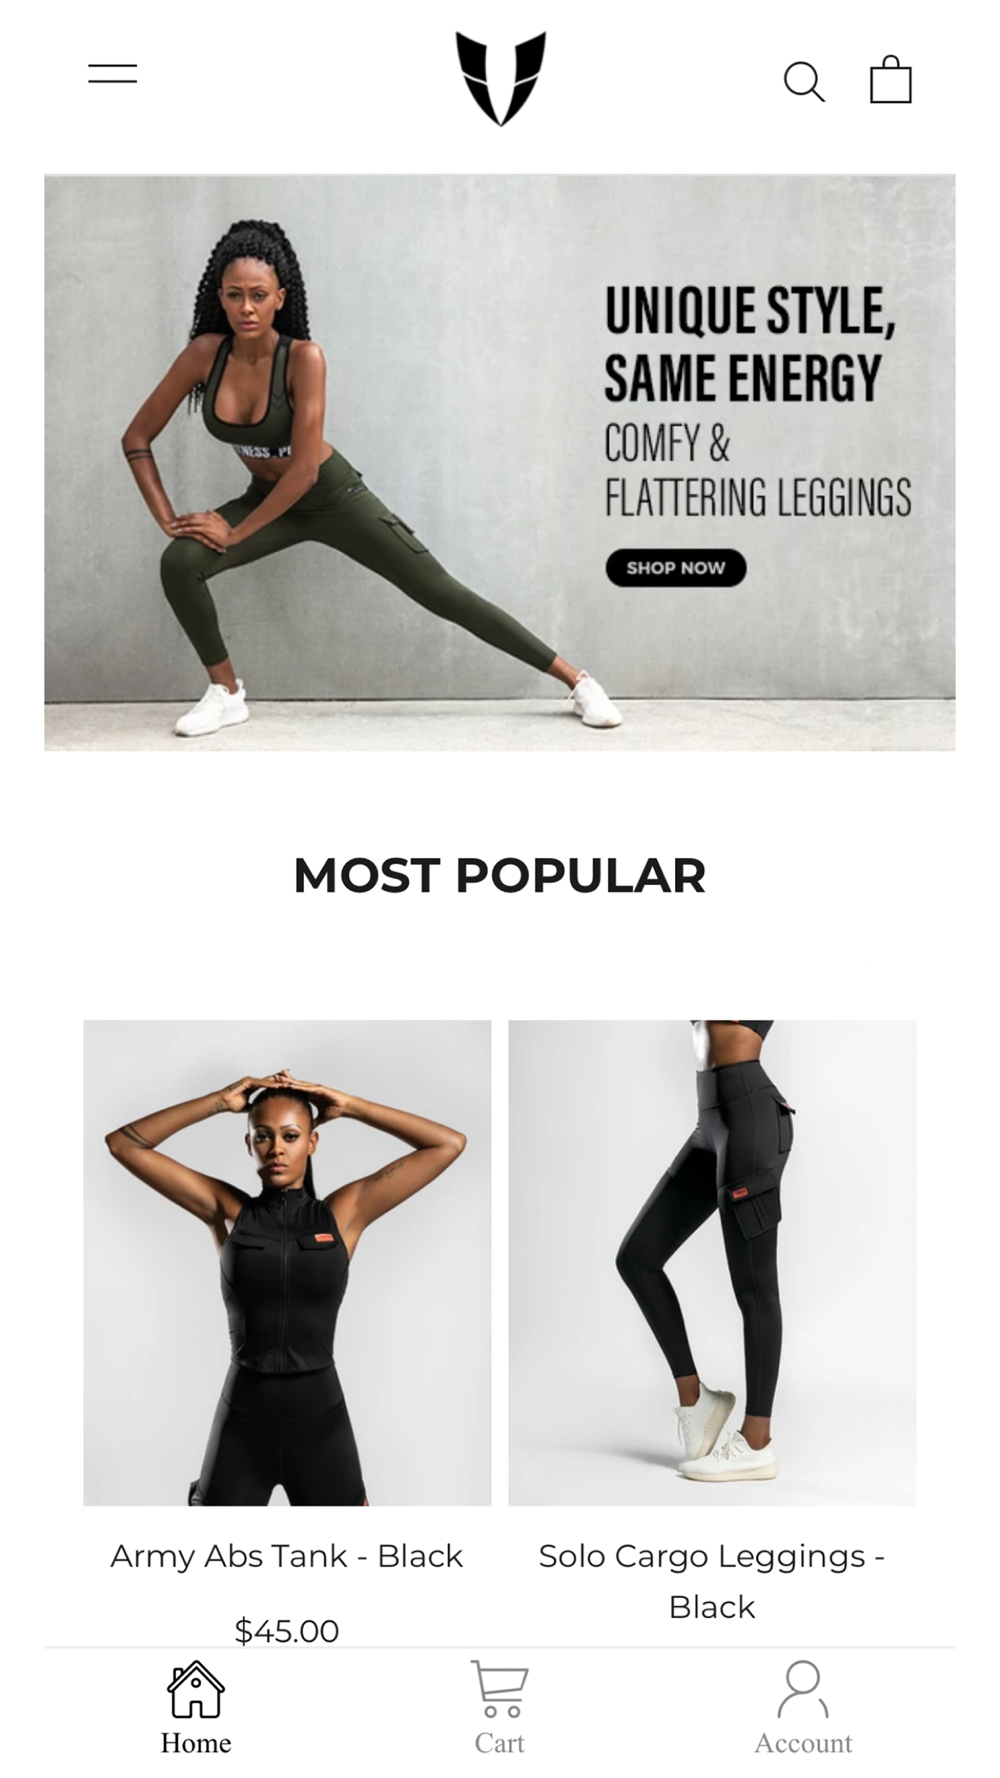The image size is (1000, 1778).
Task: Click the SHOP NOW button
Action: tap(676, 568)
